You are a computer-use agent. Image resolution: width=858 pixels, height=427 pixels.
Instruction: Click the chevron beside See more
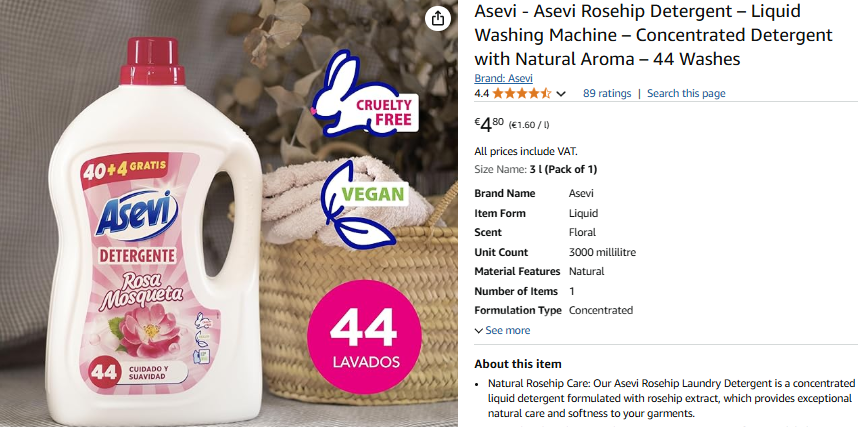coord(479,331)
